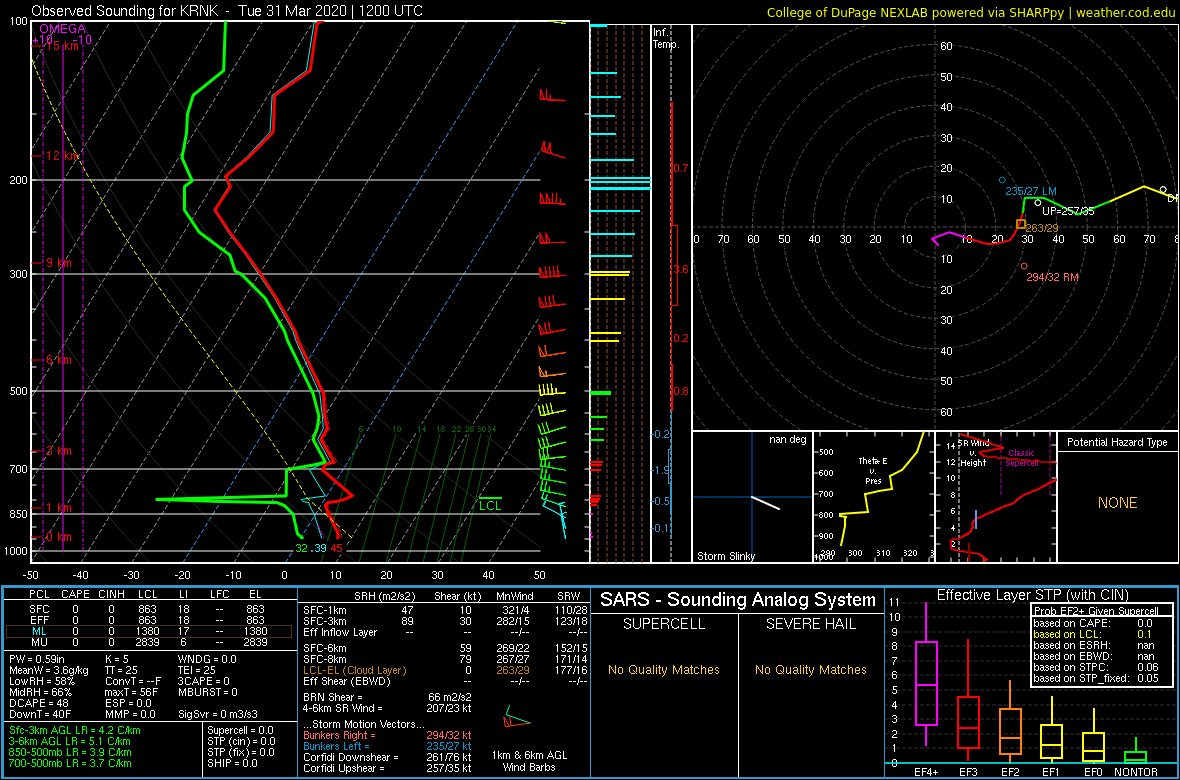
Task: Click the 'Supercell = 0.0' index
Action: (x=239, y=730)
